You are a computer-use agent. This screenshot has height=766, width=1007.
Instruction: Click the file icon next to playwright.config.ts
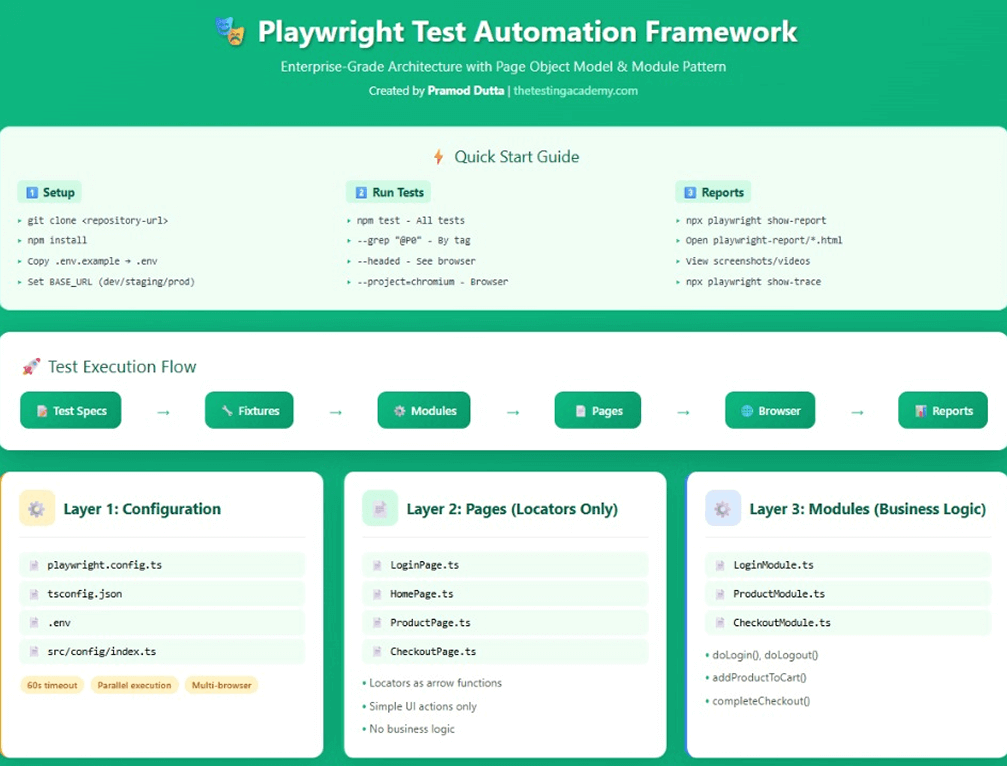coord(34,565)
